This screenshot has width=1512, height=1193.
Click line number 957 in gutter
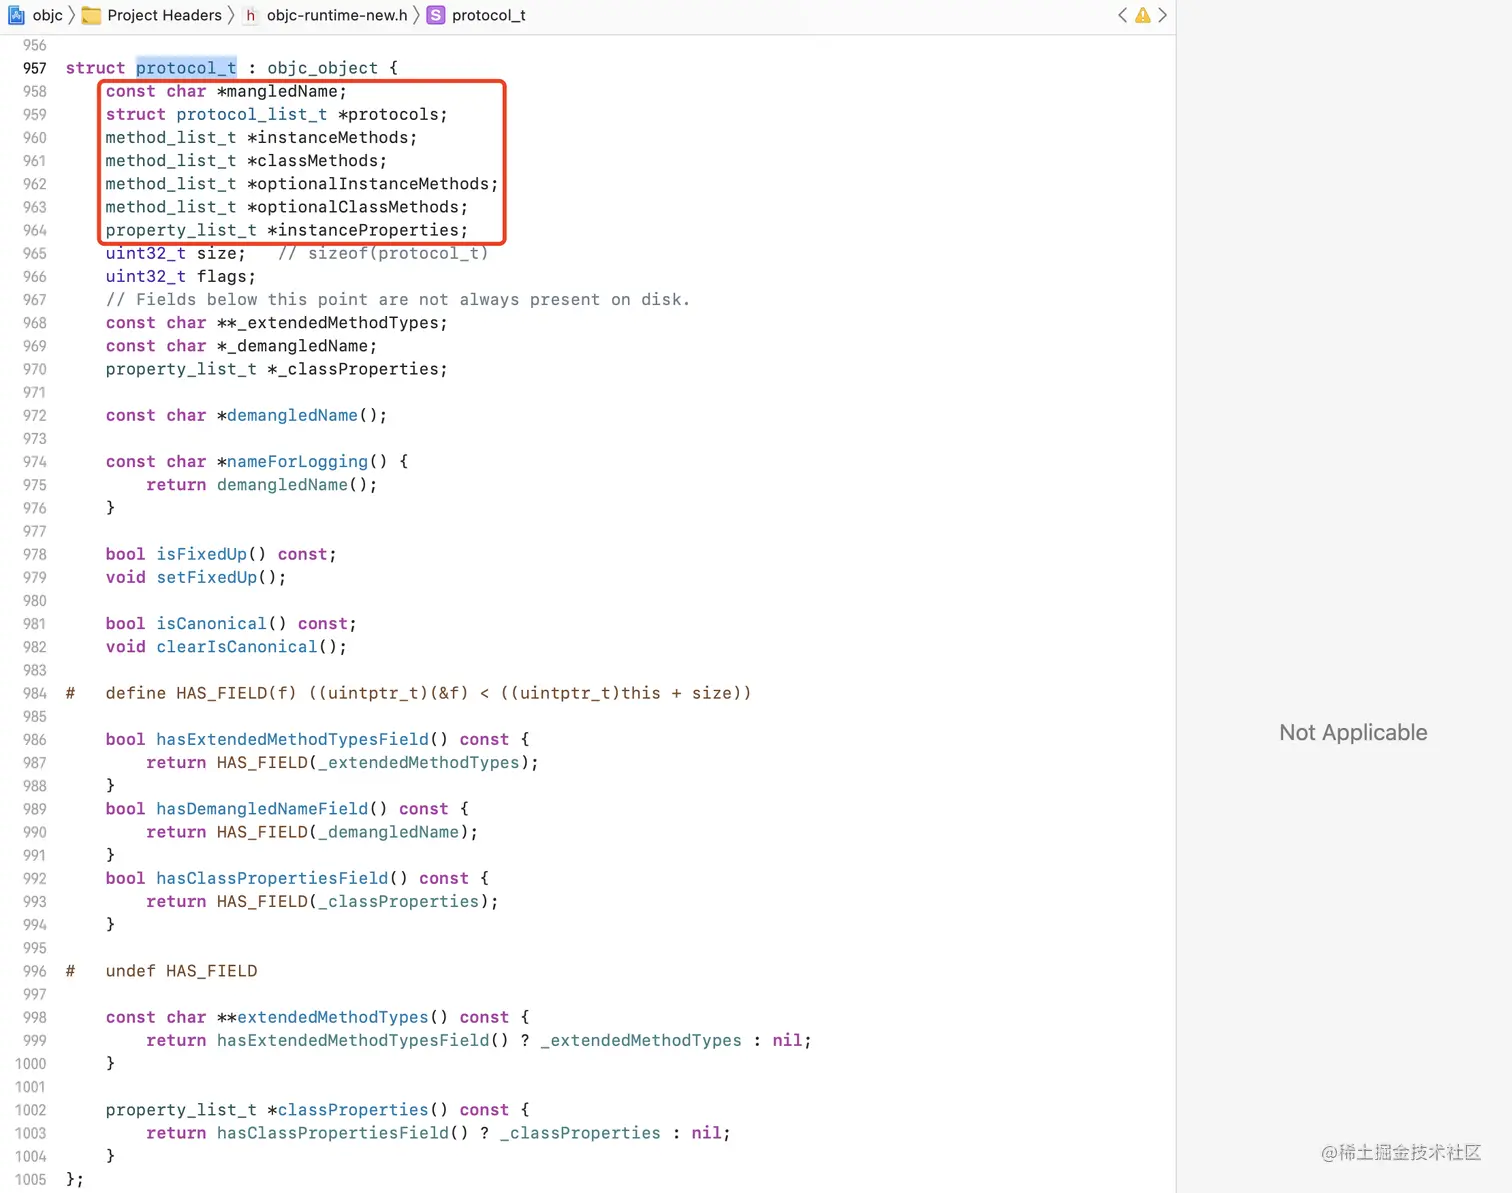click(x=35, y=68)
